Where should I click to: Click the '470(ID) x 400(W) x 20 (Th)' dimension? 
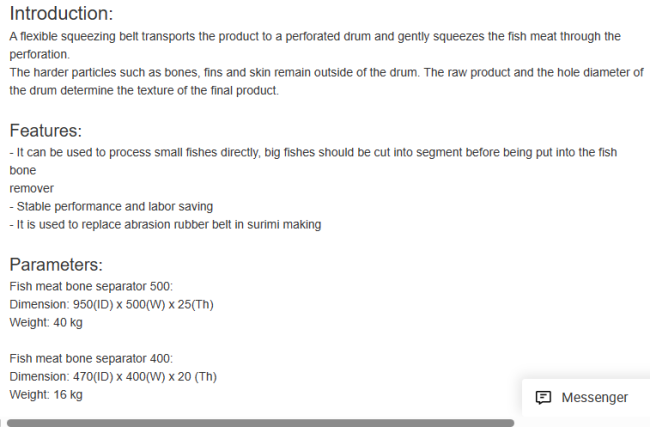pos(145,377)
